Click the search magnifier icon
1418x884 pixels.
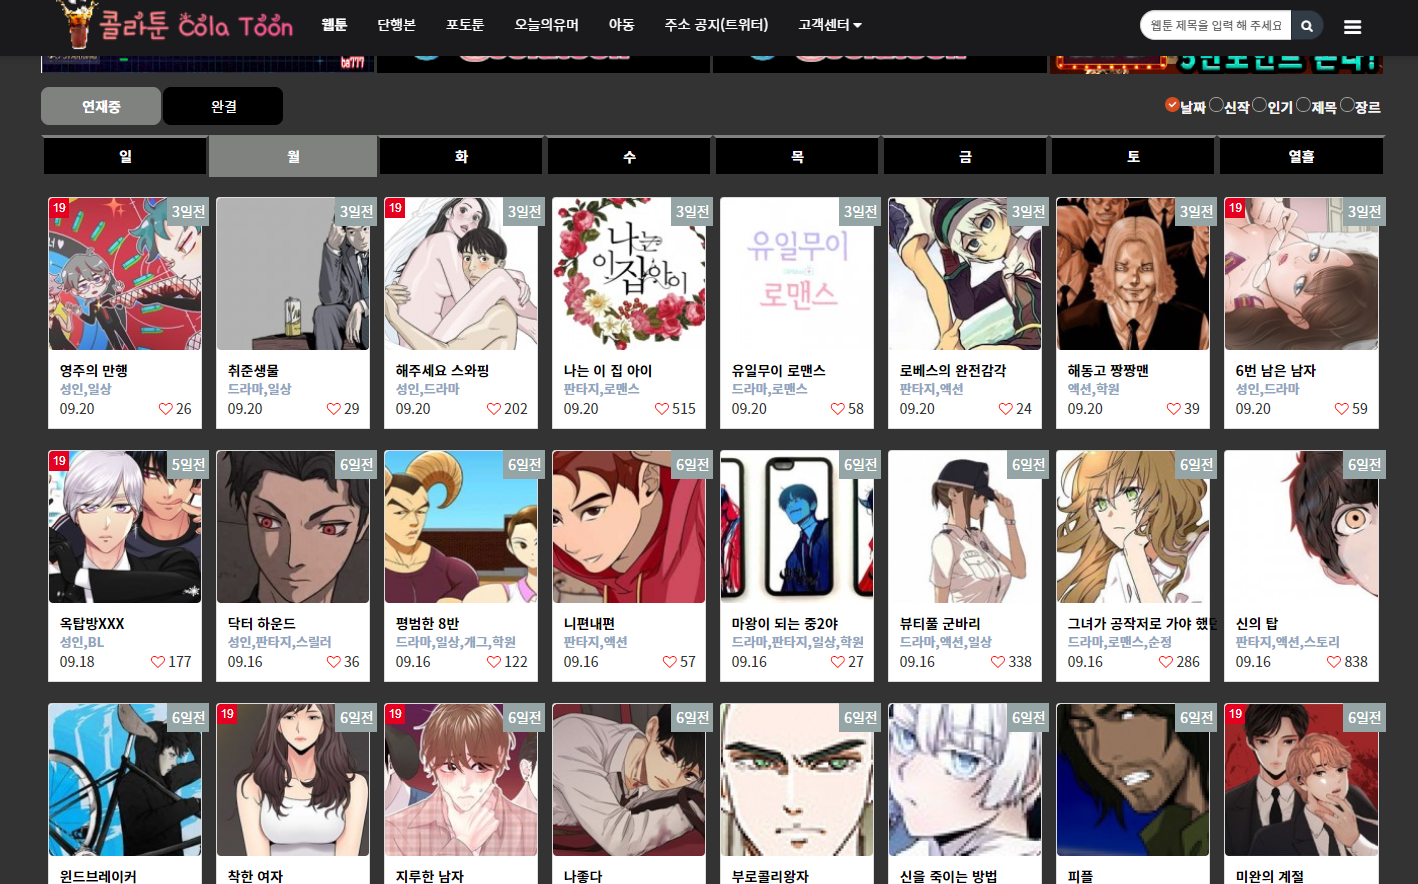1307,26
